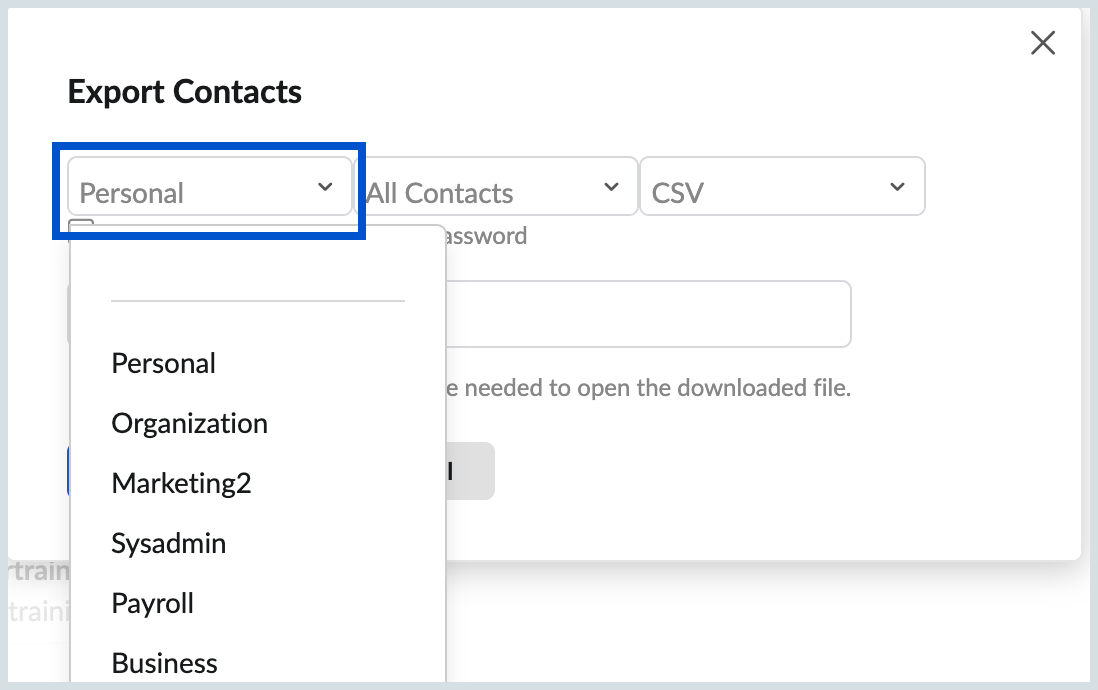Pick Payroll from the dropdown options
Viewport: 1098px width, 690px height.
(152, 603)
